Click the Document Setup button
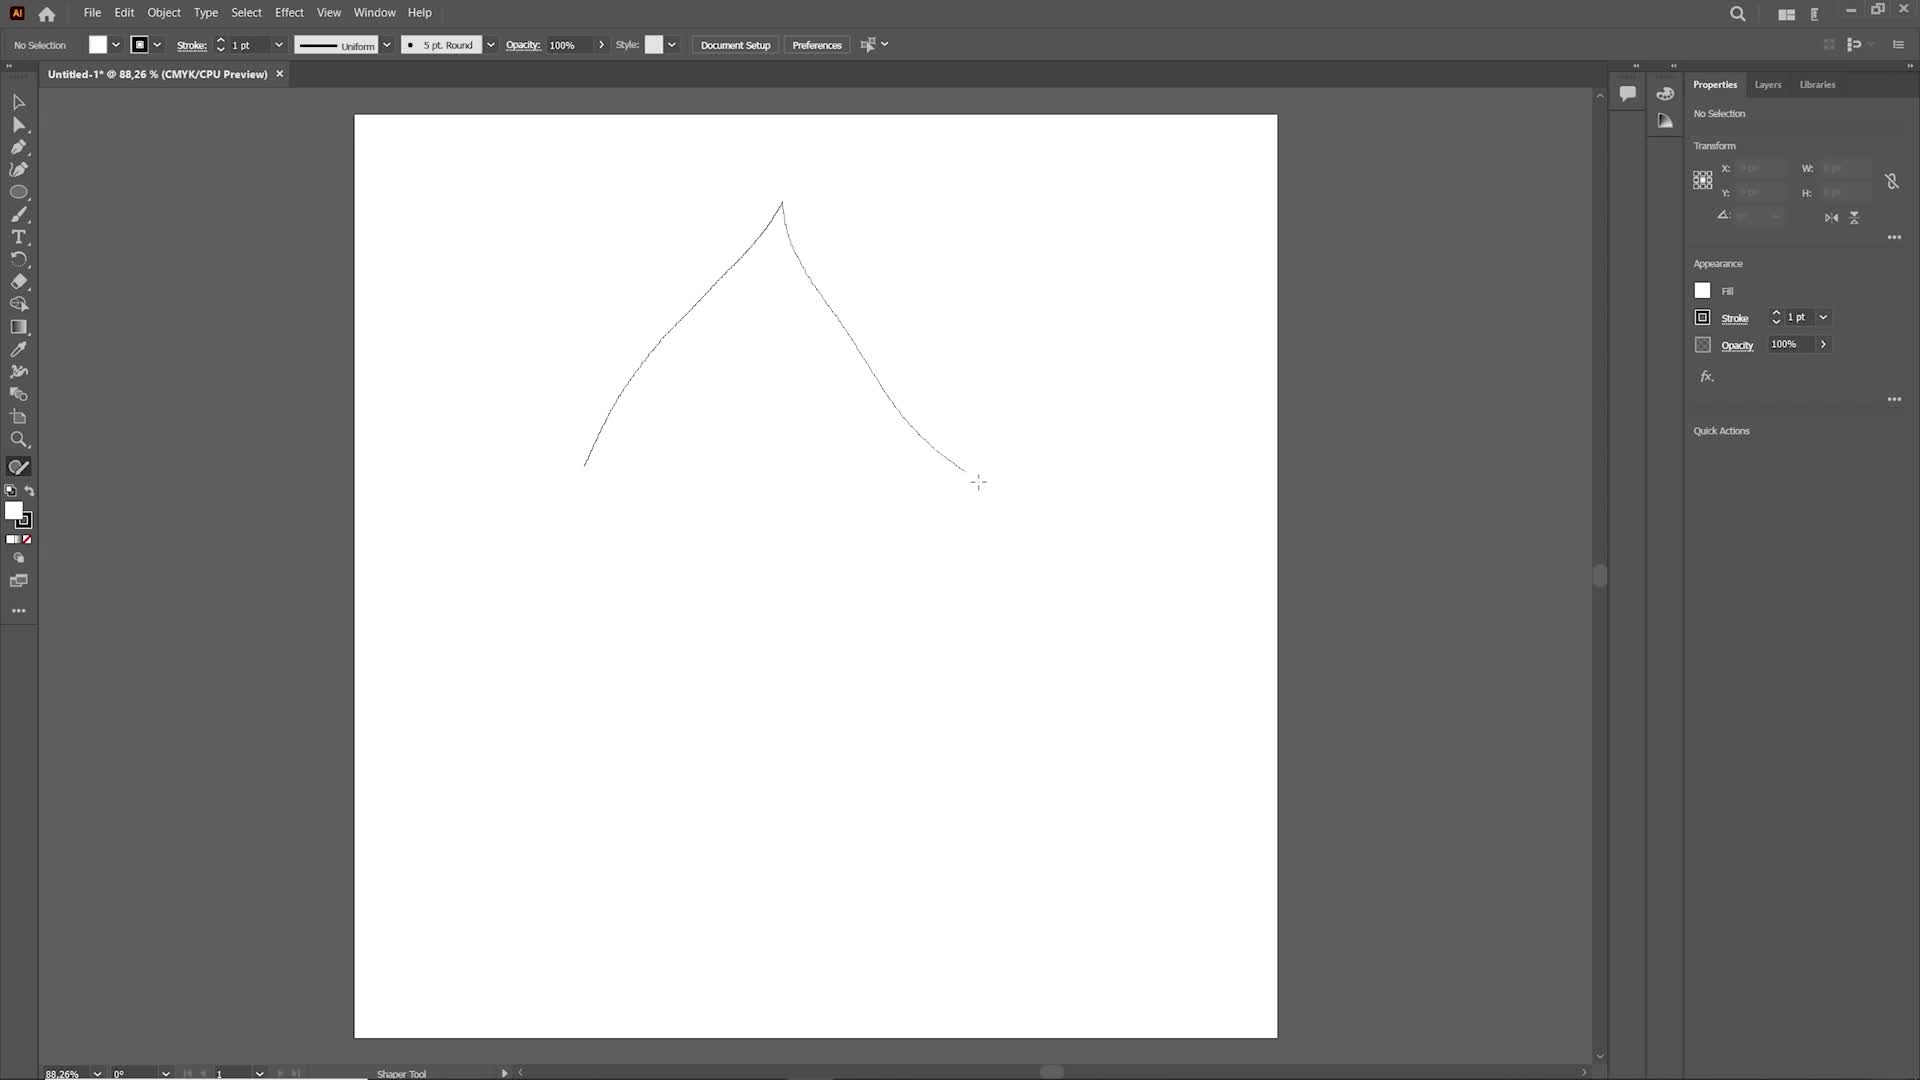The width and height of the screenshot is (1920, 1080). (x=735, y=45)
